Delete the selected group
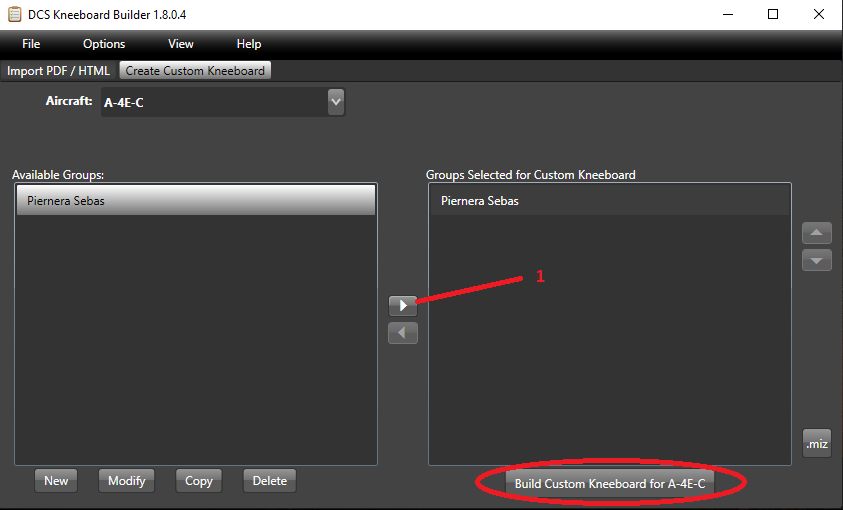This screenshot has width=843, height=510. (269, 481)
